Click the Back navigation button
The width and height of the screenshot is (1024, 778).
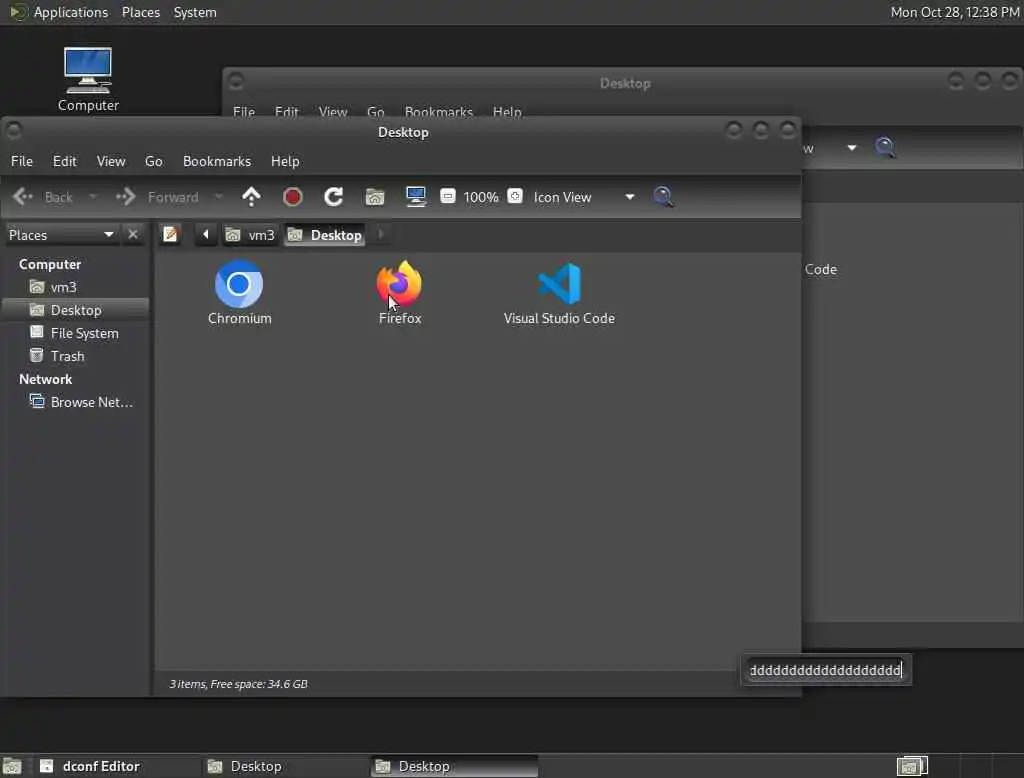tap(43, 197)
